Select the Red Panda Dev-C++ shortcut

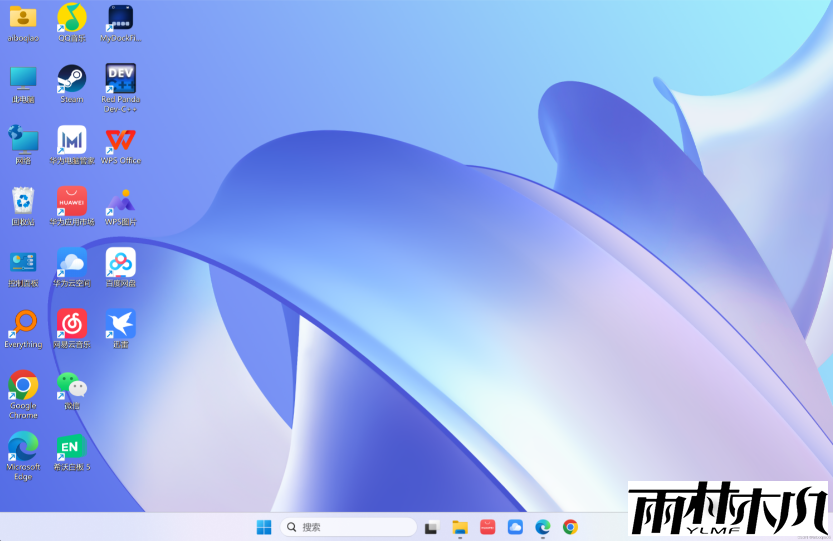[x=121, y=79]
